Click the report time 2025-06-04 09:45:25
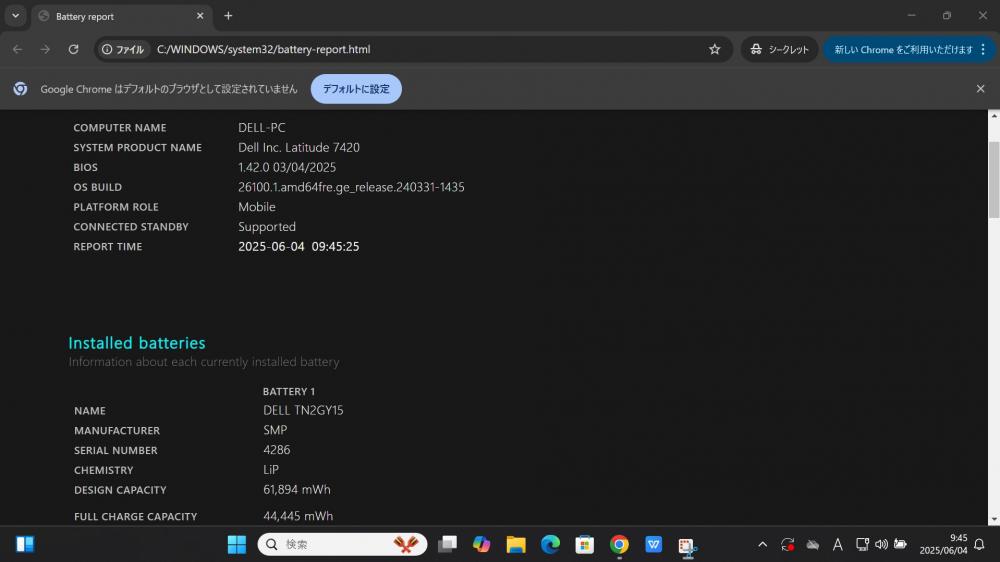The width and height of the screenshot is (1000, 562). click(298, 246)
